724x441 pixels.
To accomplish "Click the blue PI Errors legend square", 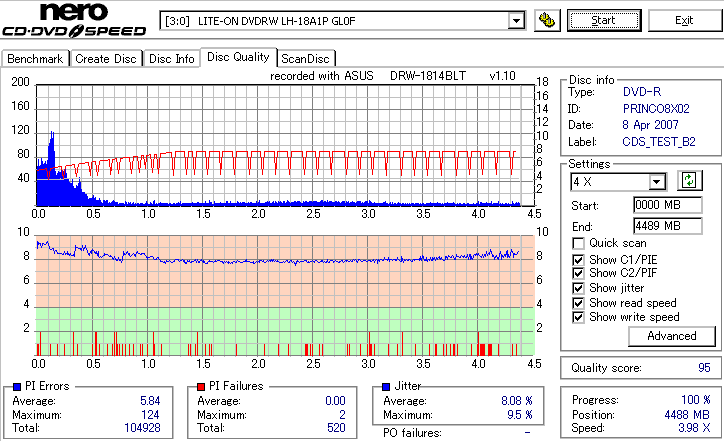I will pyautogui.click(x=17, y=387).
